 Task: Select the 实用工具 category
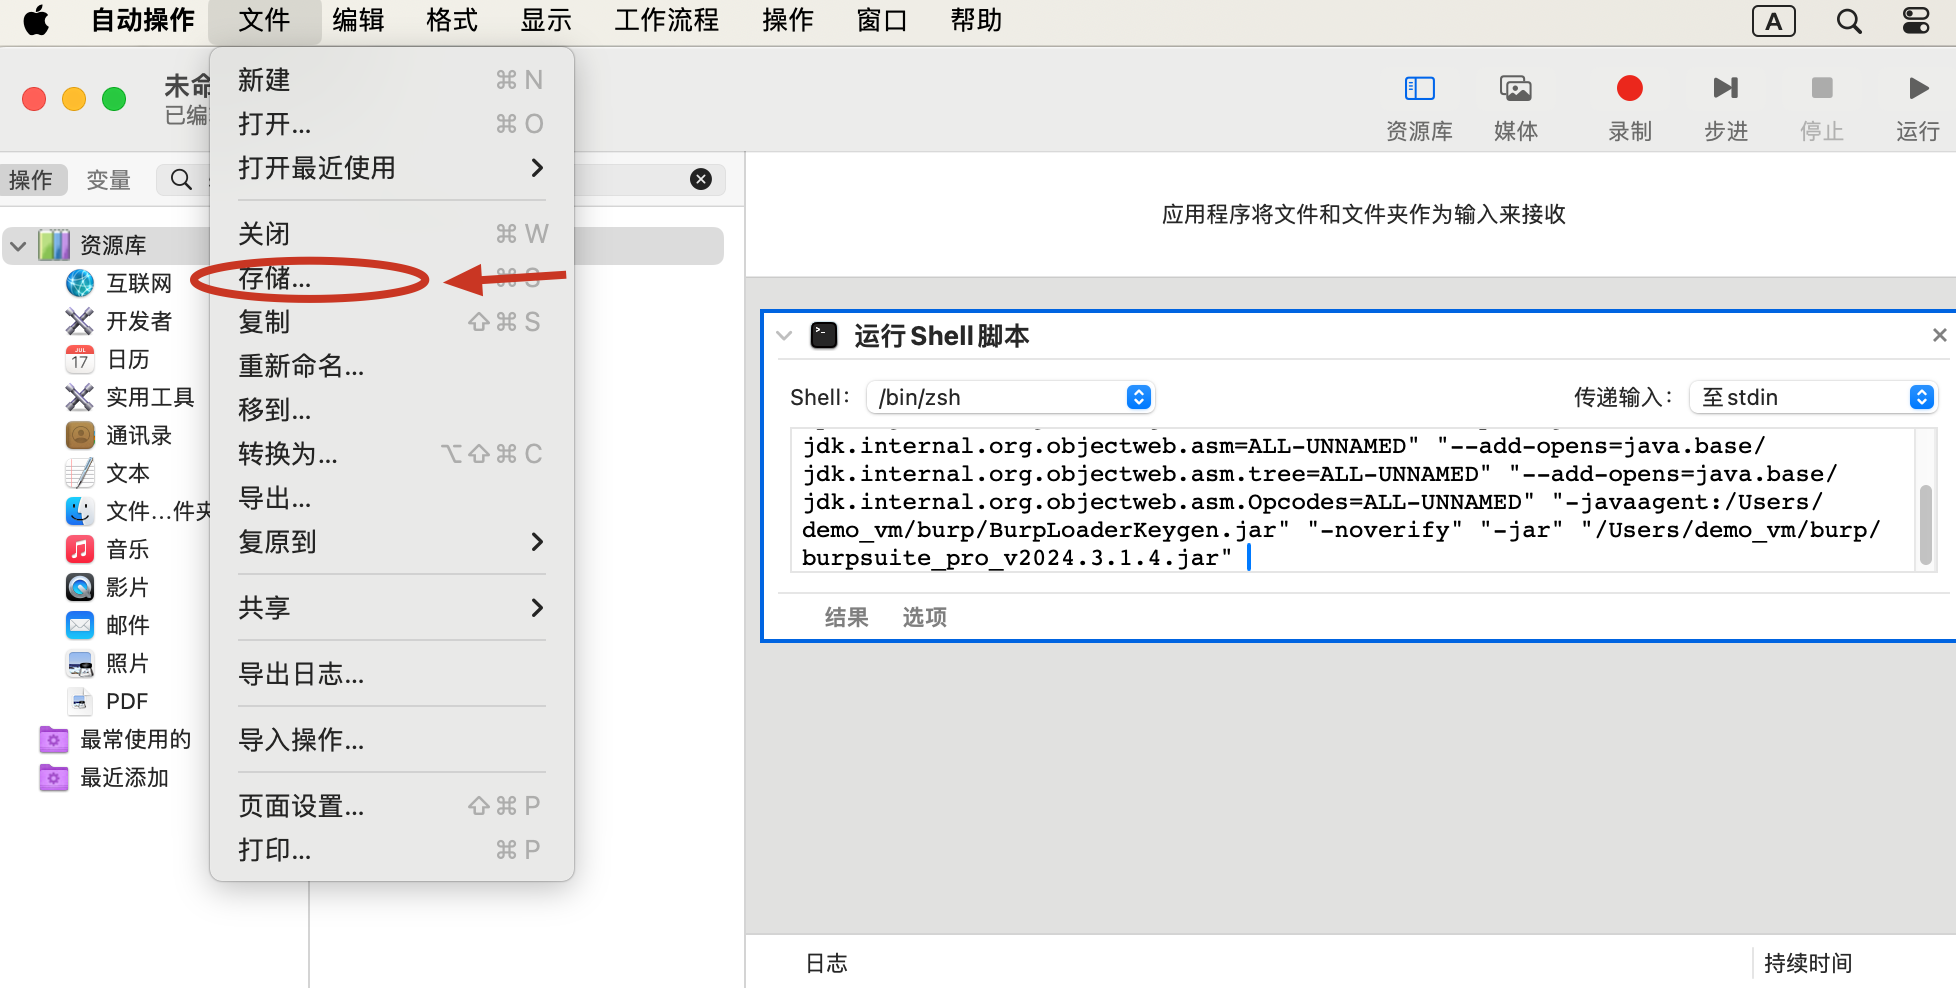pos(130,397)
